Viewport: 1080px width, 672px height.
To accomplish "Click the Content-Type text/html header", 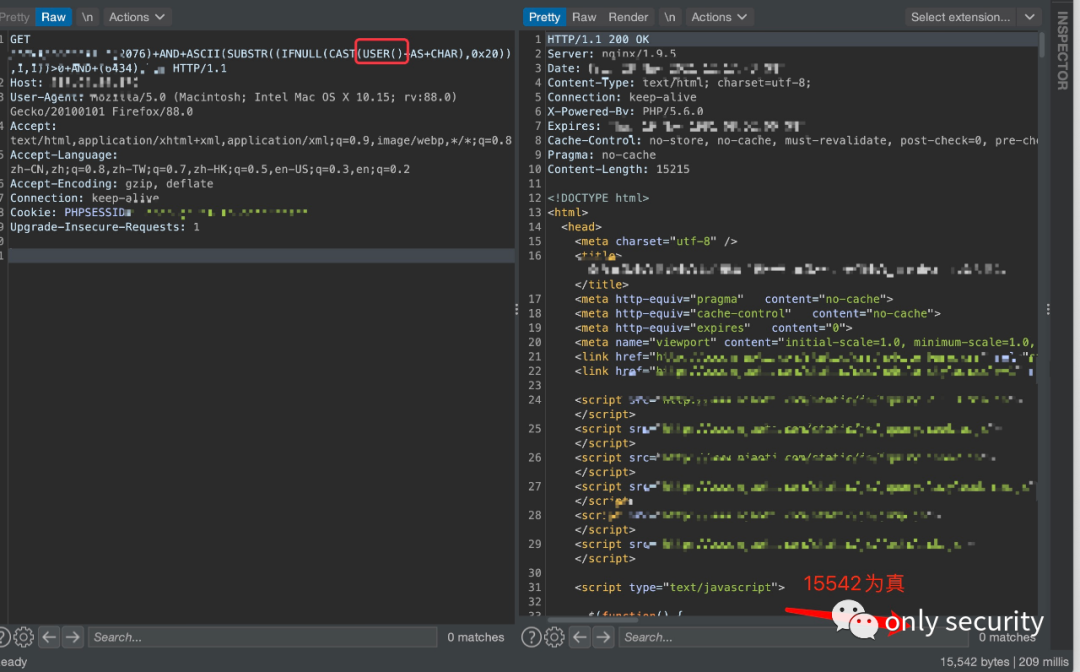I will pos(679,83).
